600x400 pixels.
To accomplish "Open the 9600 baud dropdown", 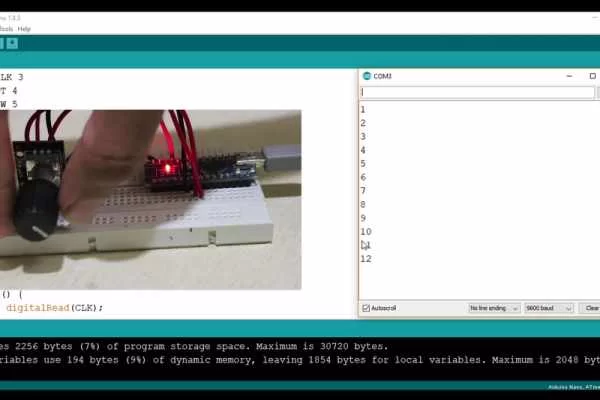I will [x=549, y=308].
